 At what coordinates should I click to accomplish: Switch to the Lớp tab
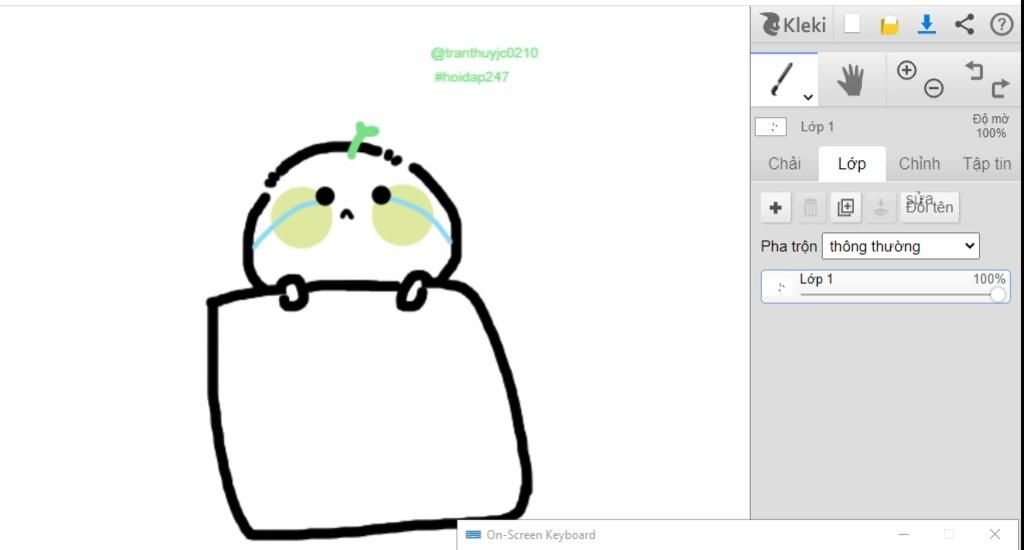click(x=852, y=164)
